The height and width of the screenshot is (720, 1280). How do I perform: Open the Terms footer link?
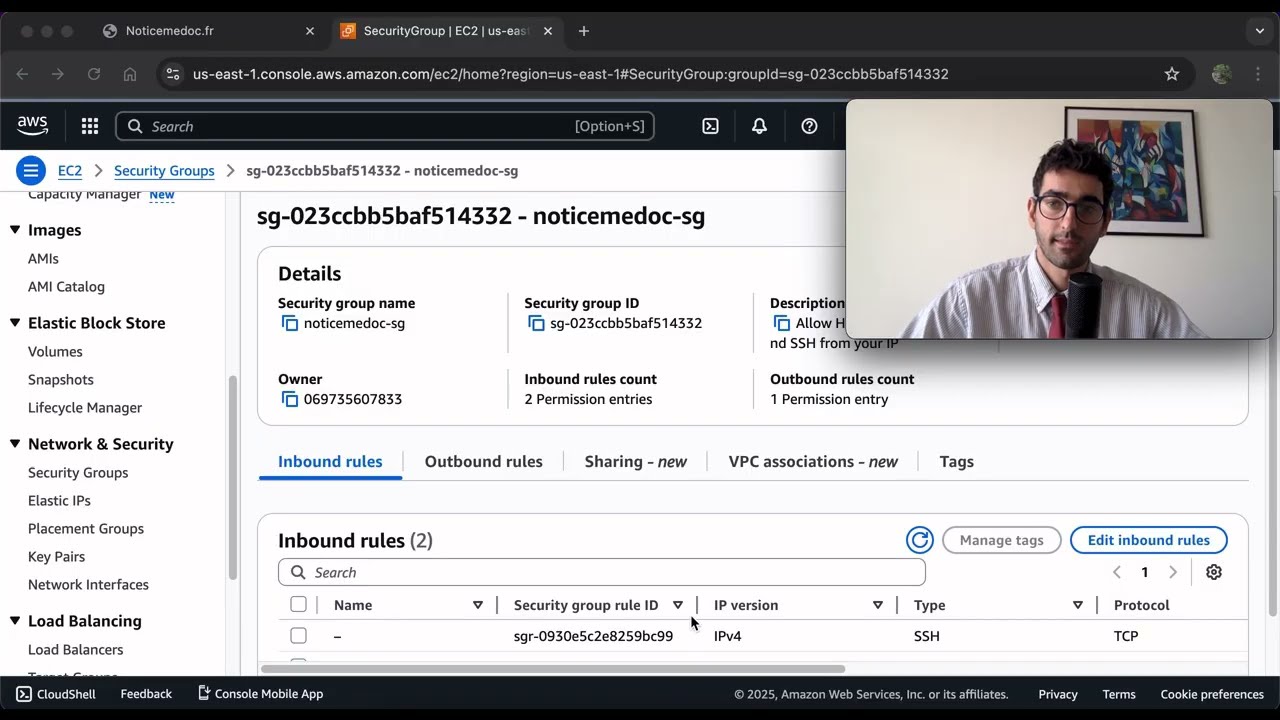pos(1119,694)
